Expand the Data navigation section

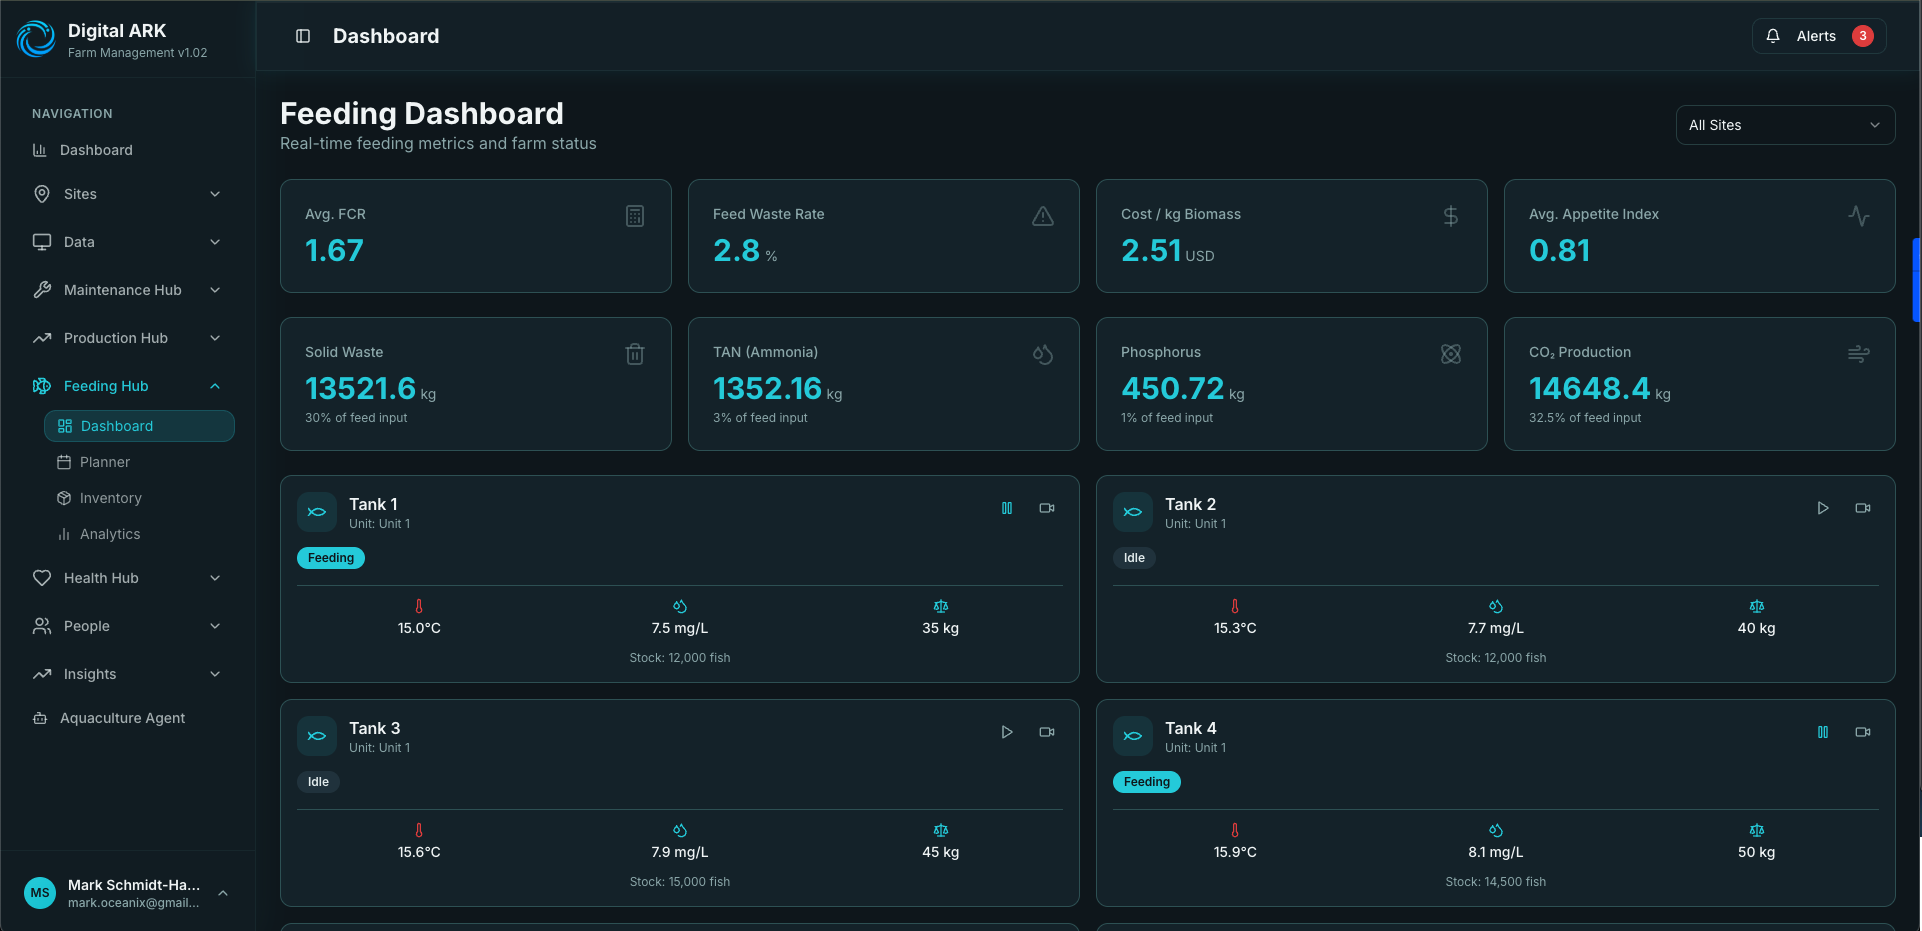(127, 242)
